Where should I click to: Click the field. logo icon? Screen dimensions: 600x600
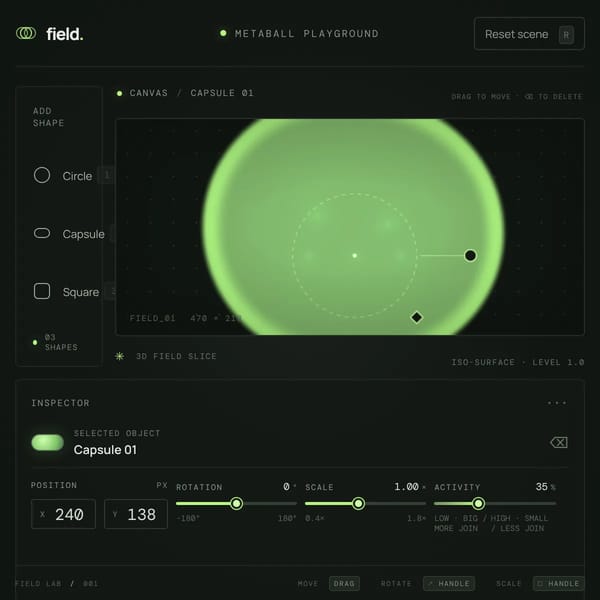click(26, 33)
